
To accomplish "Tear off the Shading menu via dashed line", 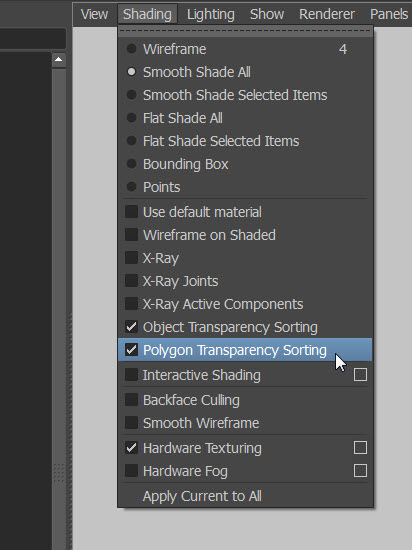I will 245,31.
